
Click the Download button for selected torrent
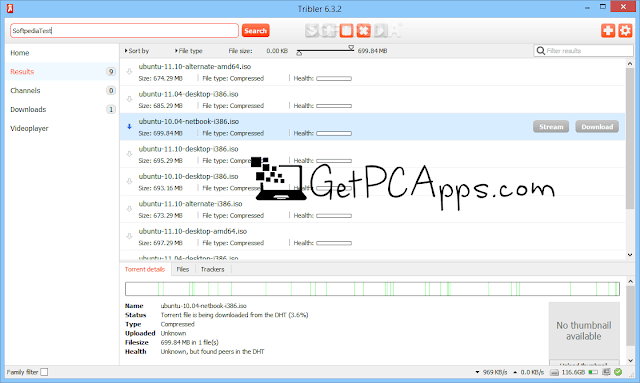597,127
